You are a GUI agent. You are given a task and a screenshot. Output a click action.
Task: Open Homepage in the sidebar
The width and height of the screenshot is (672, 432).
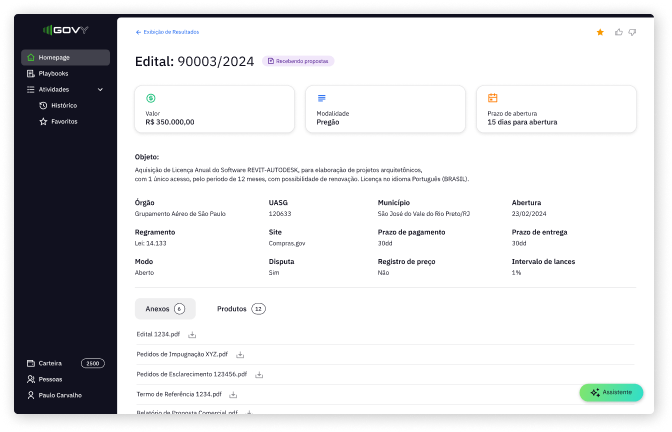coord(66,57)
